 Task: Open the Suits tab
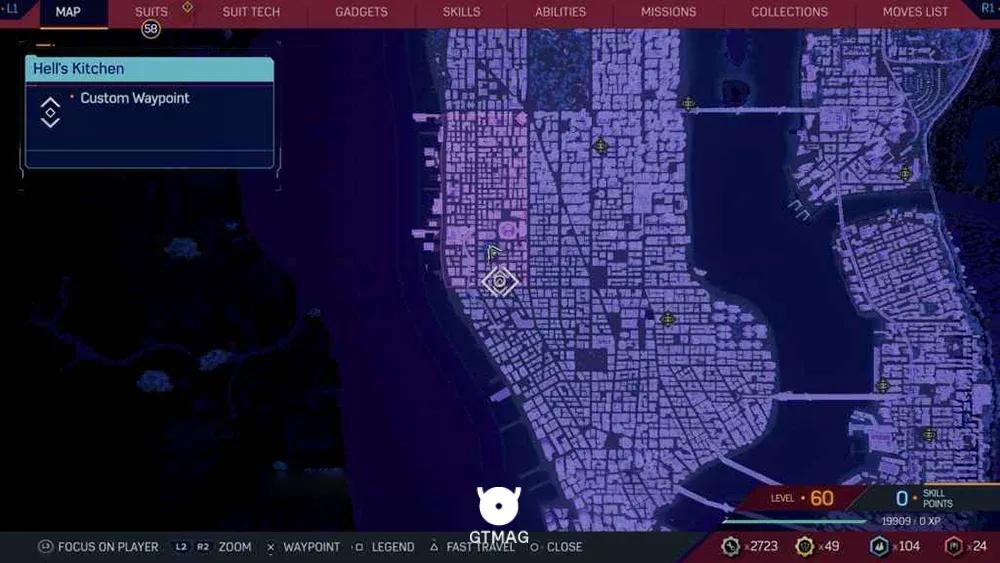151,12
